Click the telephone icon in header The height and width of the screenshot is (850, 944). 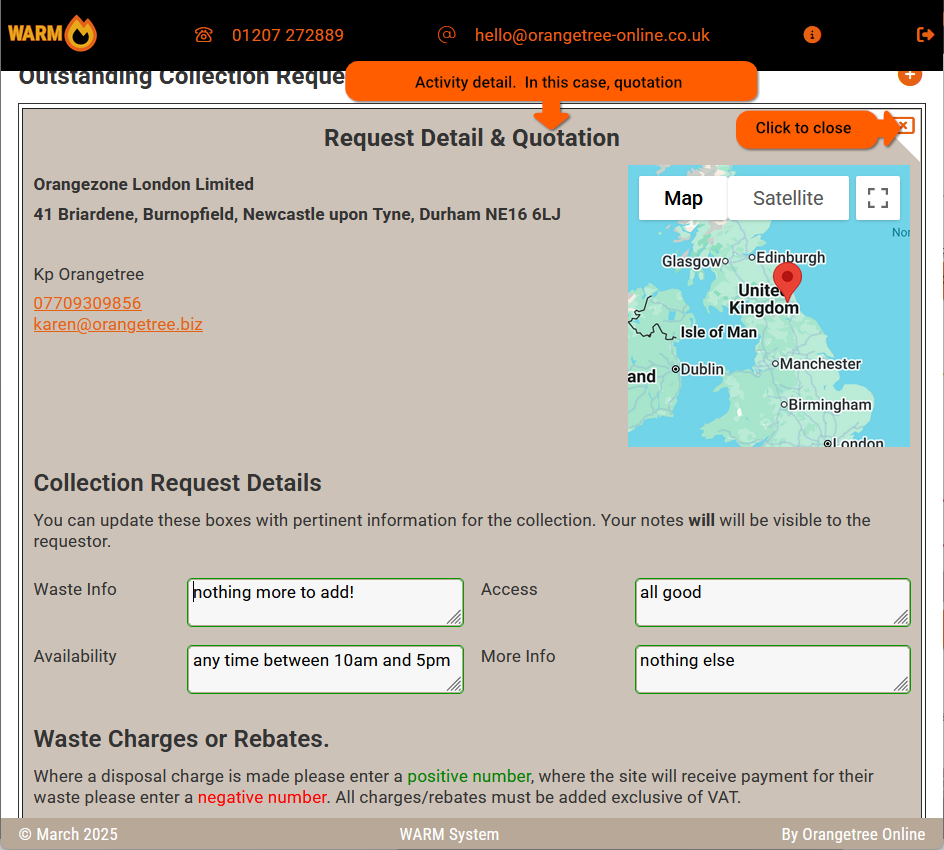(x=204, y=35)
